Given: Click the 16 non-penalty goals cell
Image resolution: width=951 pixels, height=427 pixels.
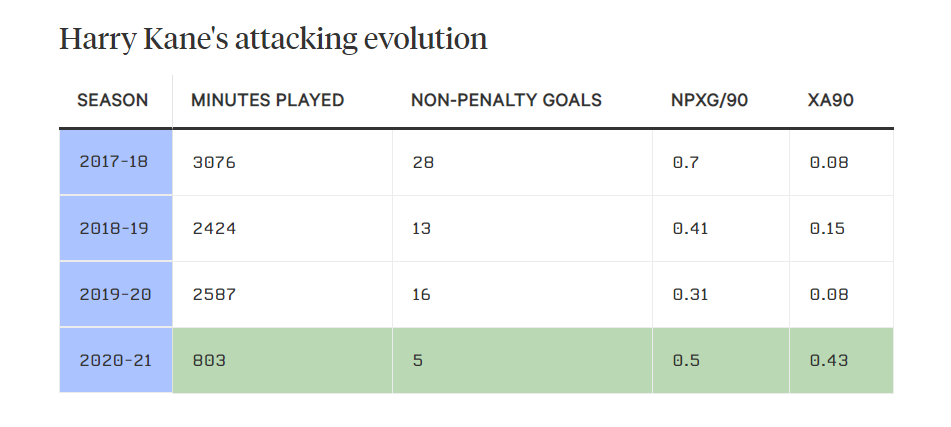Looking at the screenshot, I should click(x=422, y=294).
